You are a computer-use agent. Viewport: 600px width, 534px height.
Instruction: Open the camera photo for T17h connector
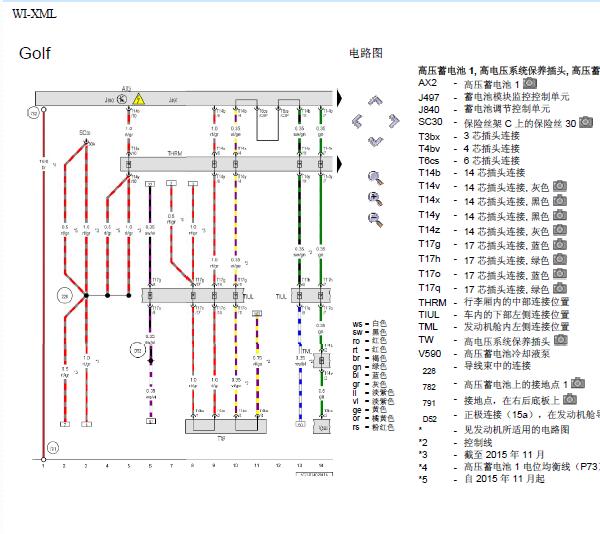pyautogui.click(x=560, y=259)
